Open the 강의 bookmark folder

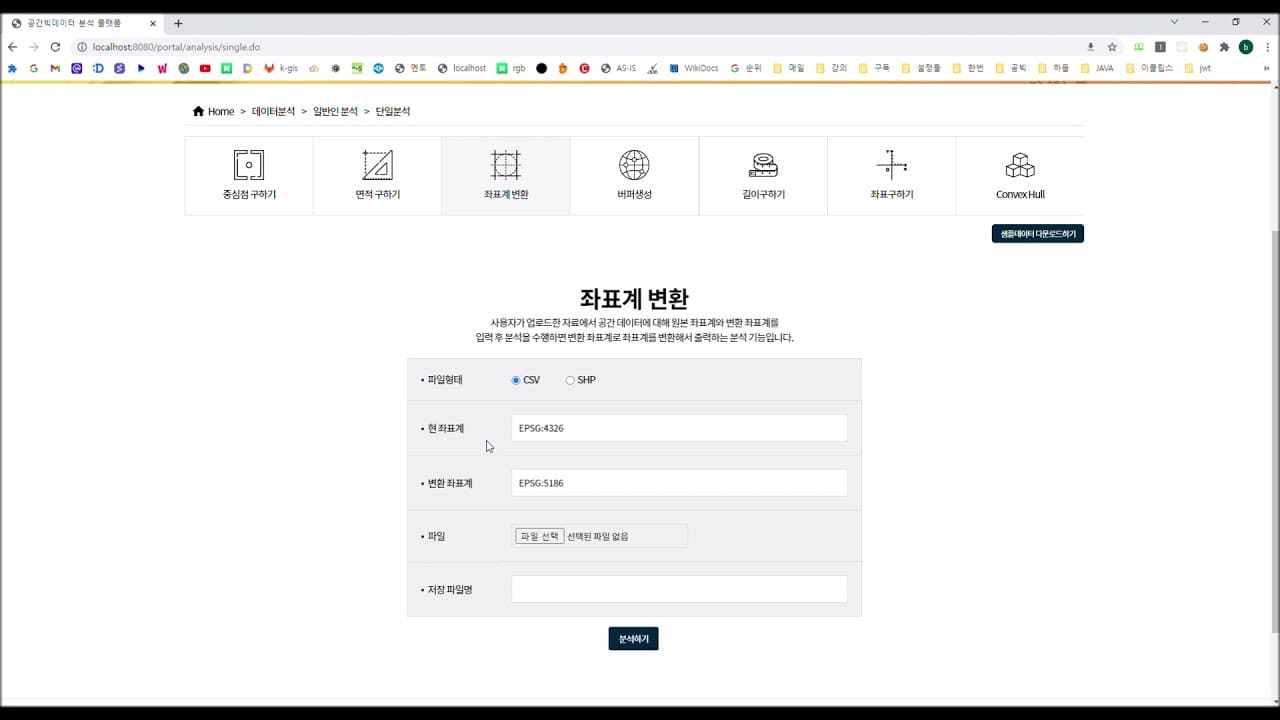point(832,68)
